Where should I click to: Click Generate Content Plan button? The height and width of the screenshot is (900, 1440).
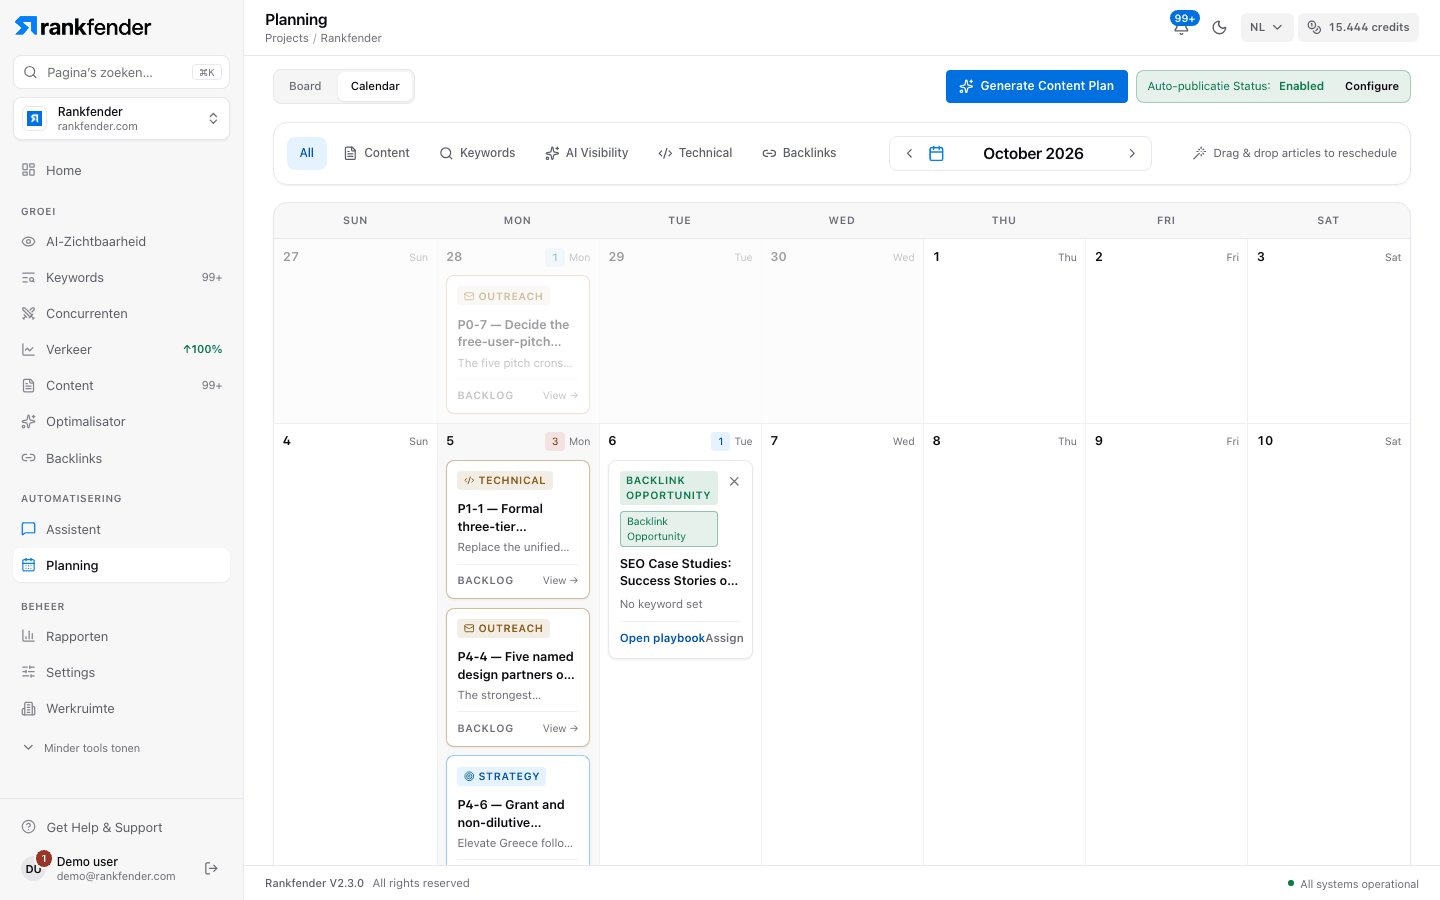(x=1037, y=86)
